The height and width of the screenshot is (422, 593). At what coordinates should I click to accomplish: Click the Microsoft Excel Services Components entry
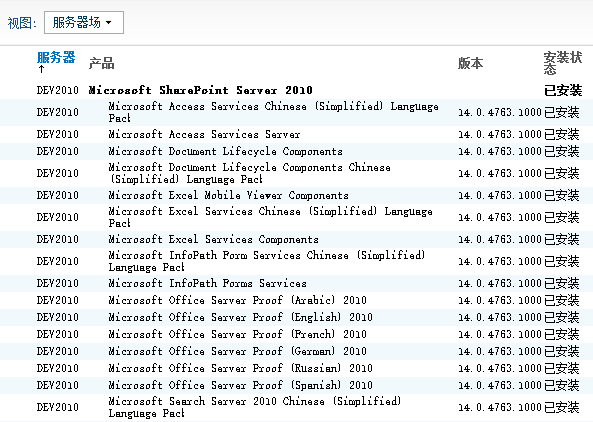pyautogui.click(x=213, y=239)
